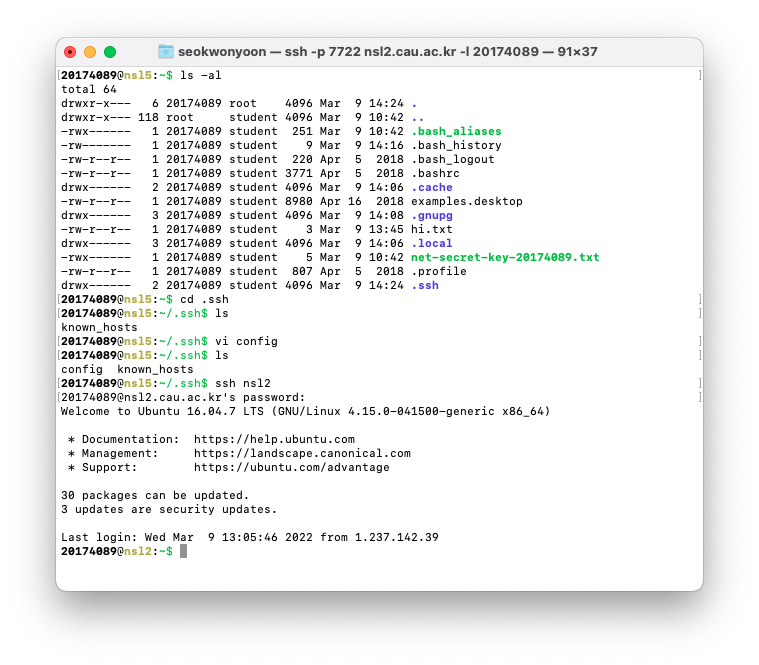The width and height of the screenshot is (759, 665).
Task: Click the '.local' directory name
Action: 432,243
